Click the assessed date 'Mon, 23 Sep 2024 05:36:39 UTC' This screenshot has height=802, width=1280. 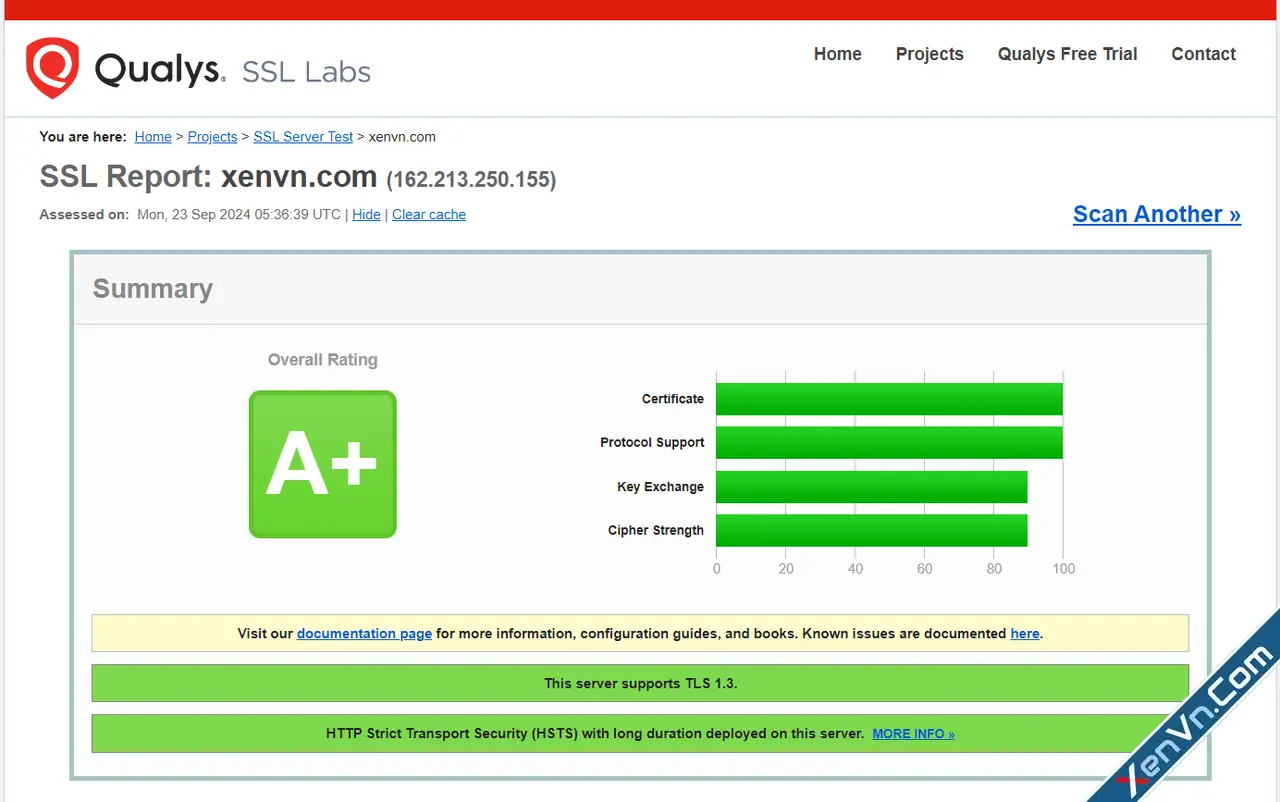click(x=238, y=215)
